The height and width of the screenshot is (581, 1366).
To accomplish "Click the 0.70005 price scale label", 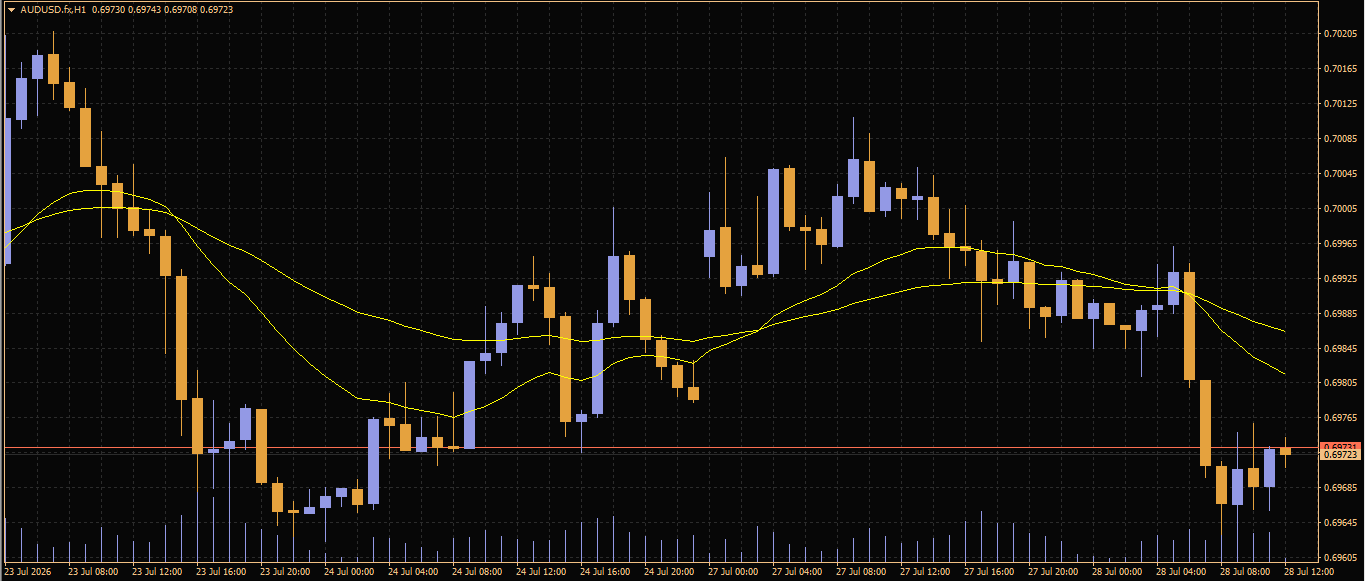I will (x=1339, y=209).
